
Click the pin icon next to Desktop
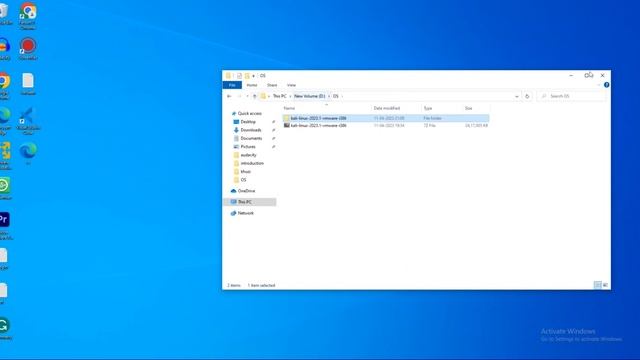point(273,122)
